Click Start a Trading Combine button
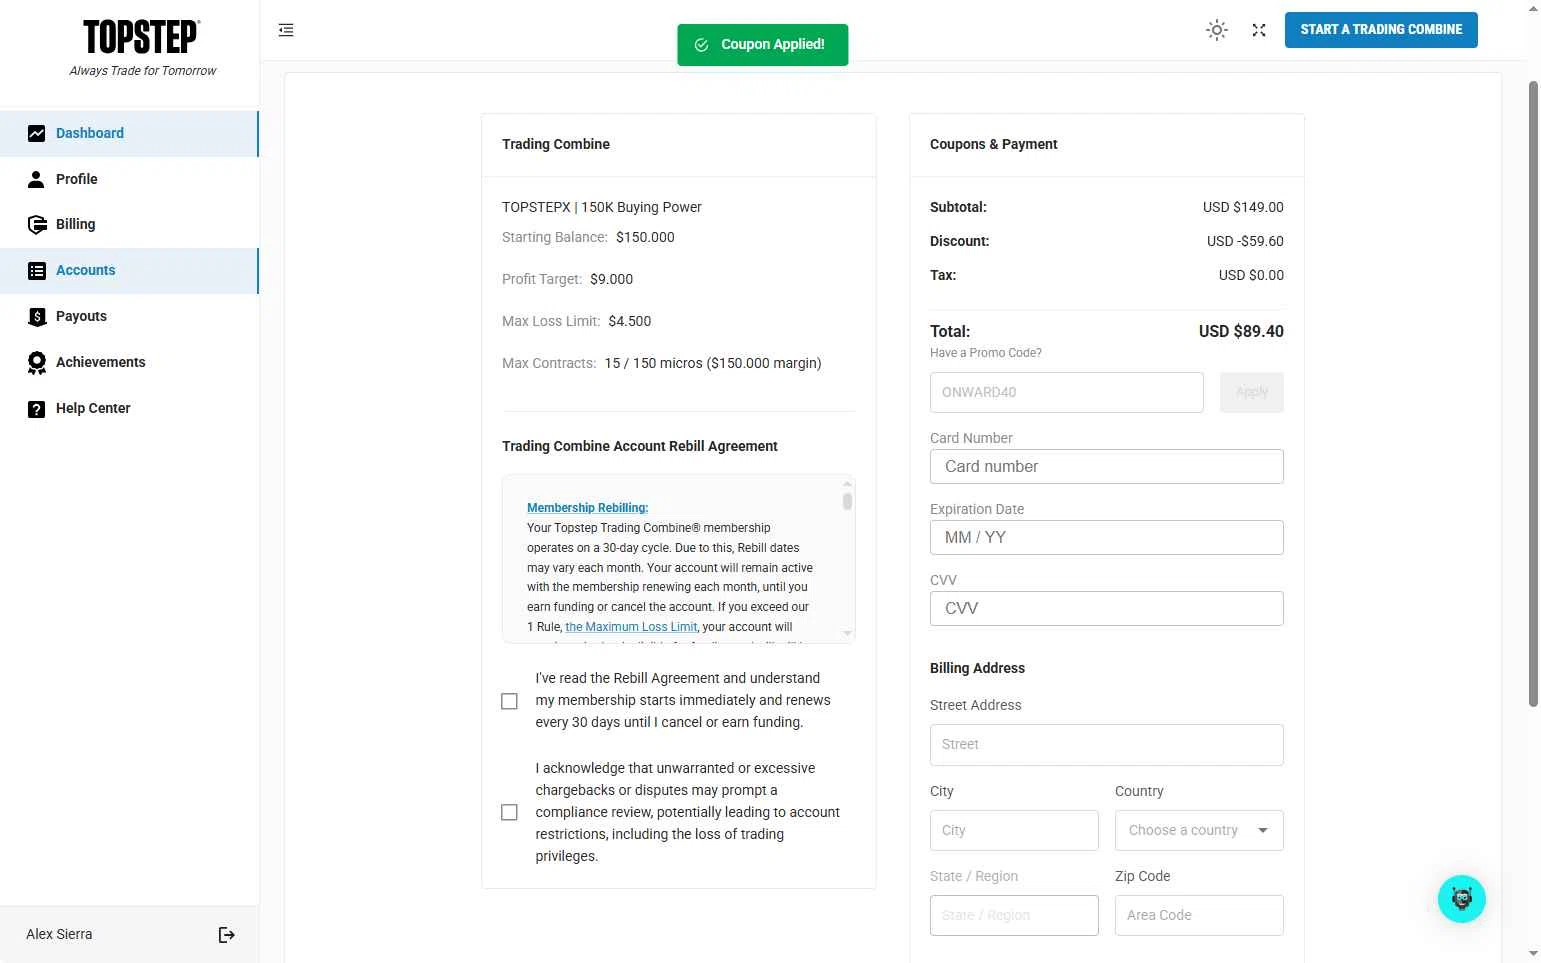 point(1381,30)
